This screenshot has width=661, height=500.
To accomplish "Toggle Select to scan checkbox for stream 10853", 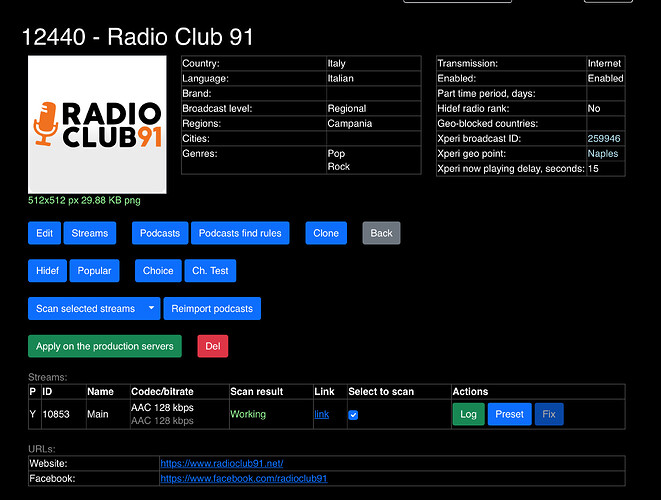I will (x=353, y=415).
